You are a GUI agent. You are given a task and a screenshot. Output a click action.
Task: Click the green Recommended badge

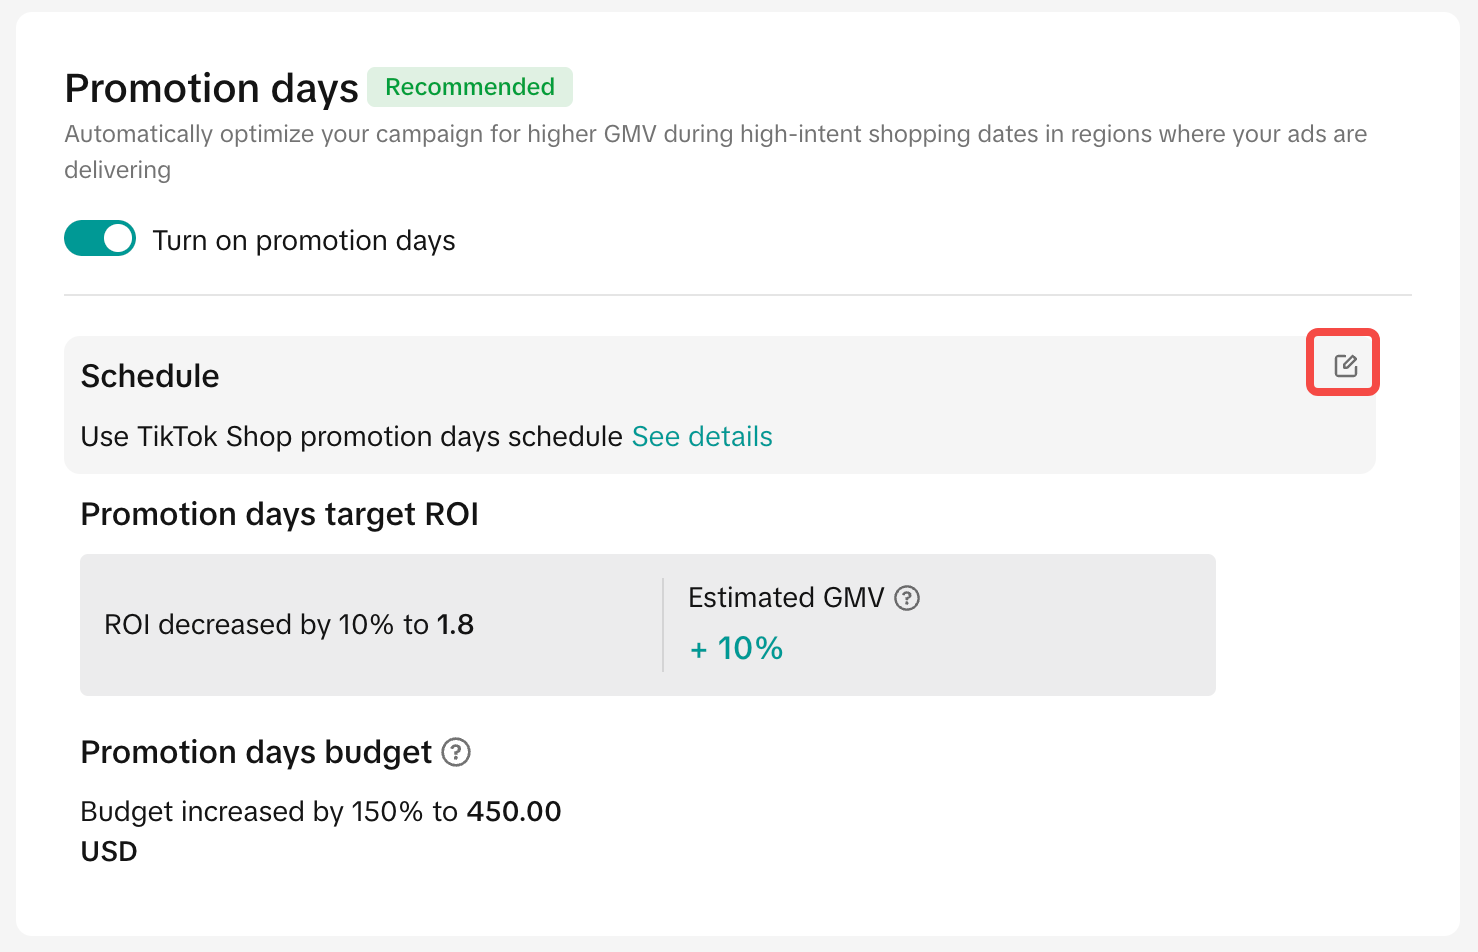(x=470, y=87)
